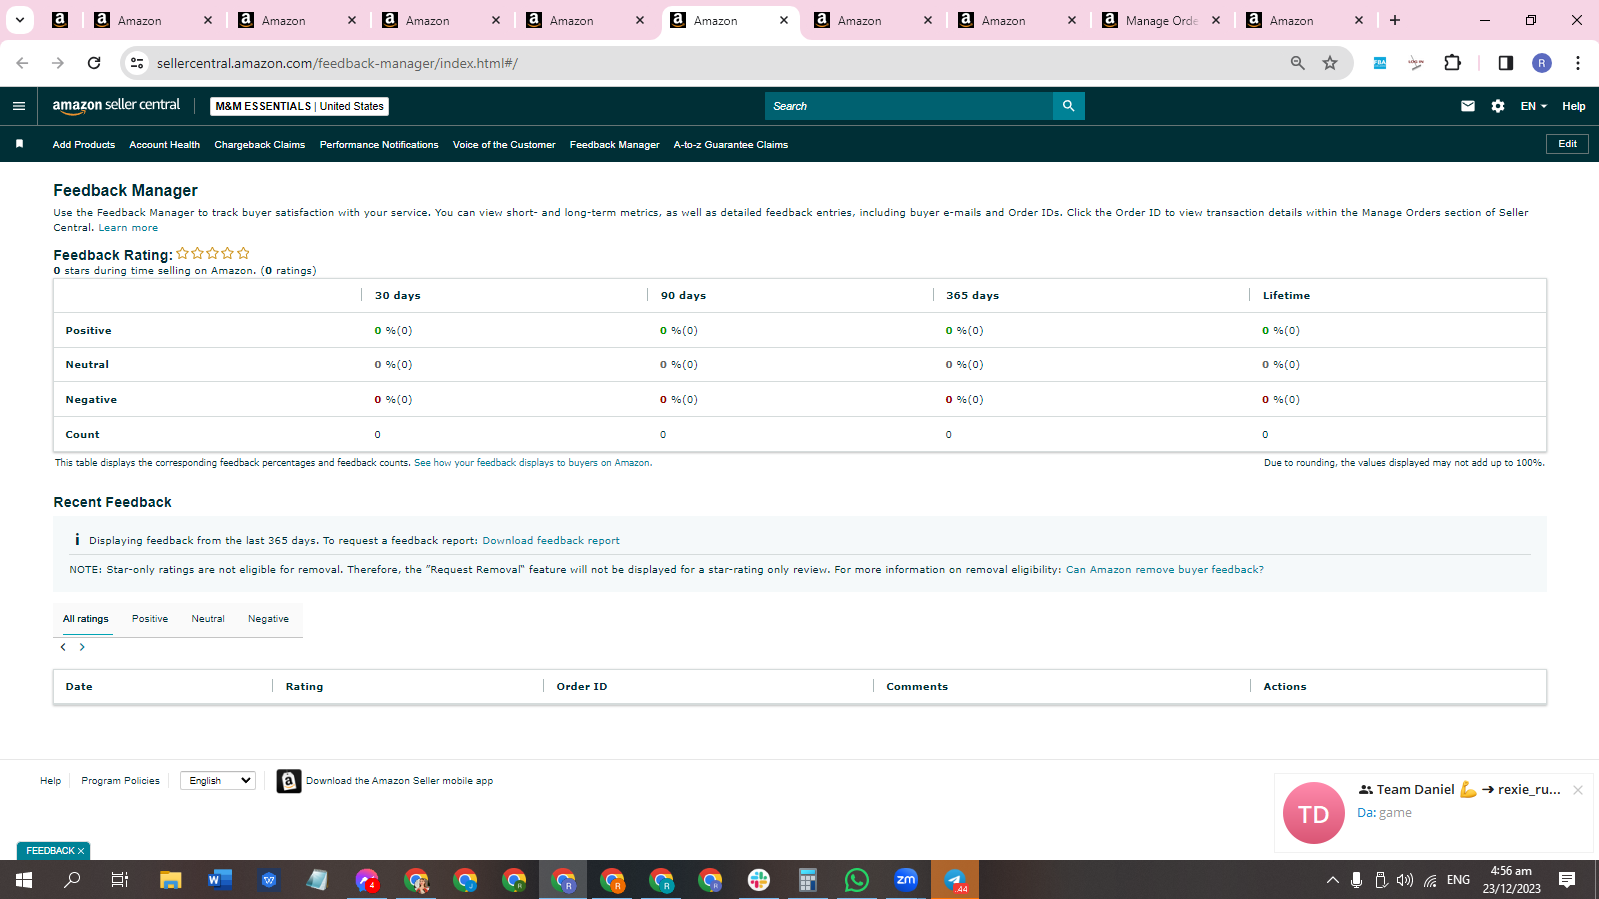Open Add Products menu item
The height and width of the screenshot is (899, 1599).
point(84,145)
